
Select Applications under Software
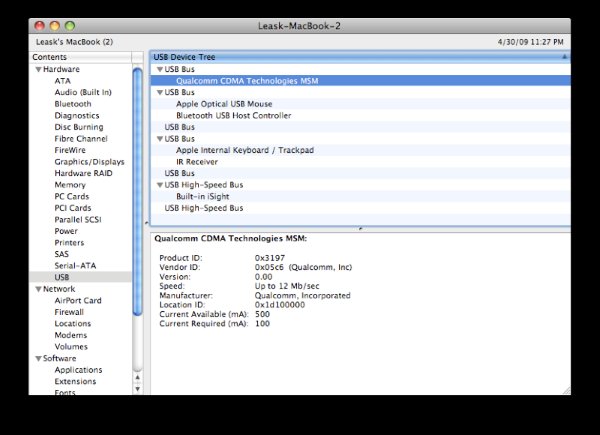point(78,370)
